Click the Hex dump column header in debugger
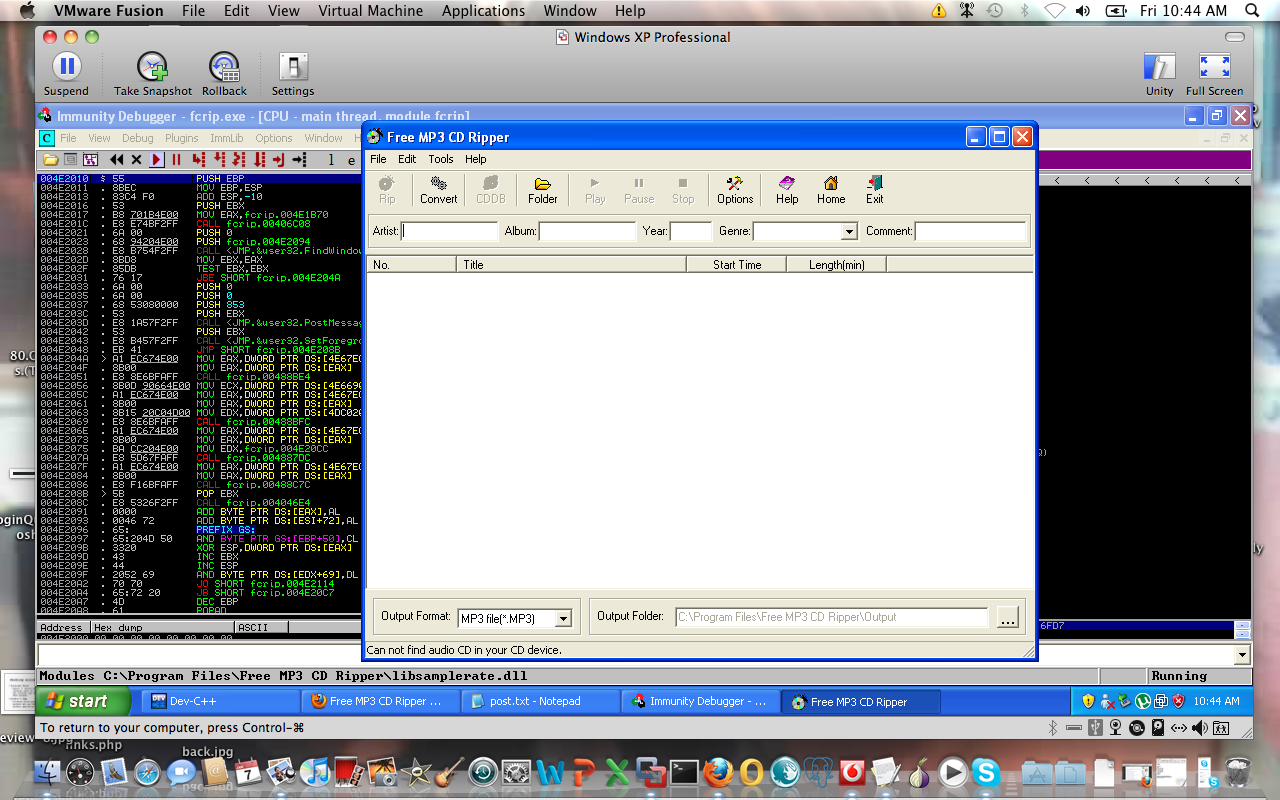The height and width of the screenshot is (800, 1280). tap(163, 627)
